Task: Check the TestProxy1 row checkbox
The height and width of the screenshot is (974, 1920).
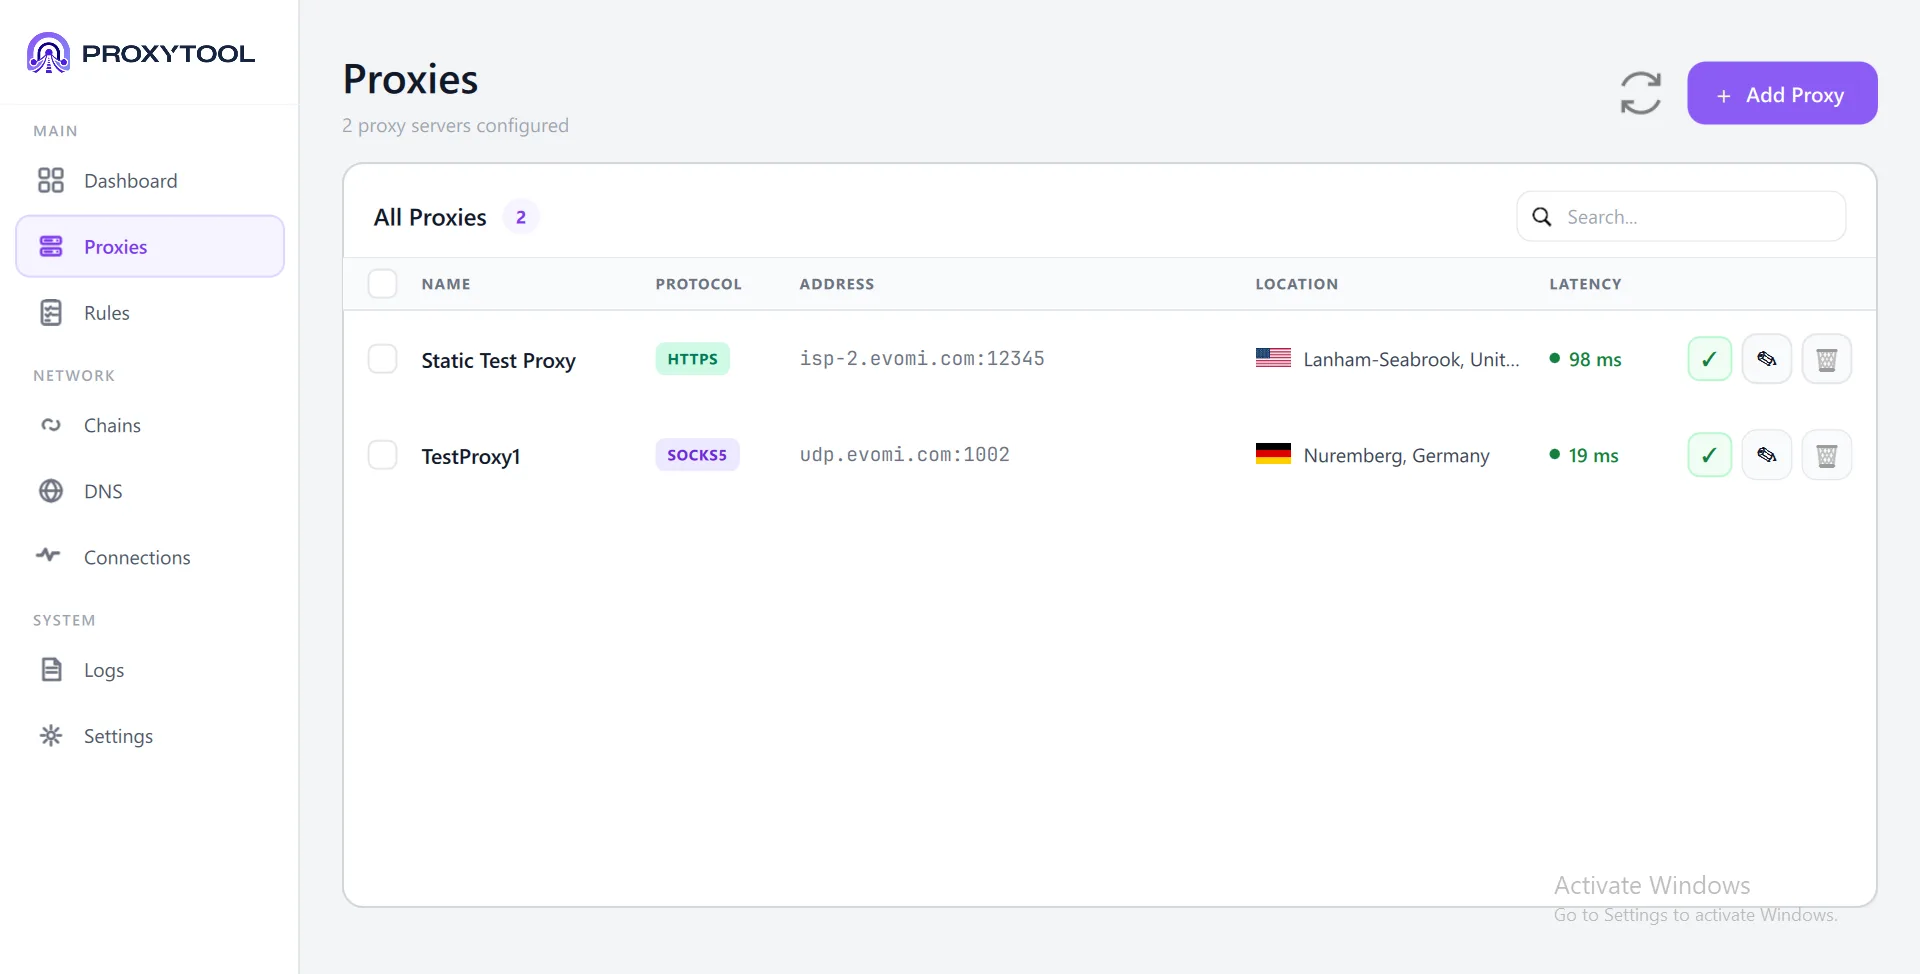Action: point(382,455)
